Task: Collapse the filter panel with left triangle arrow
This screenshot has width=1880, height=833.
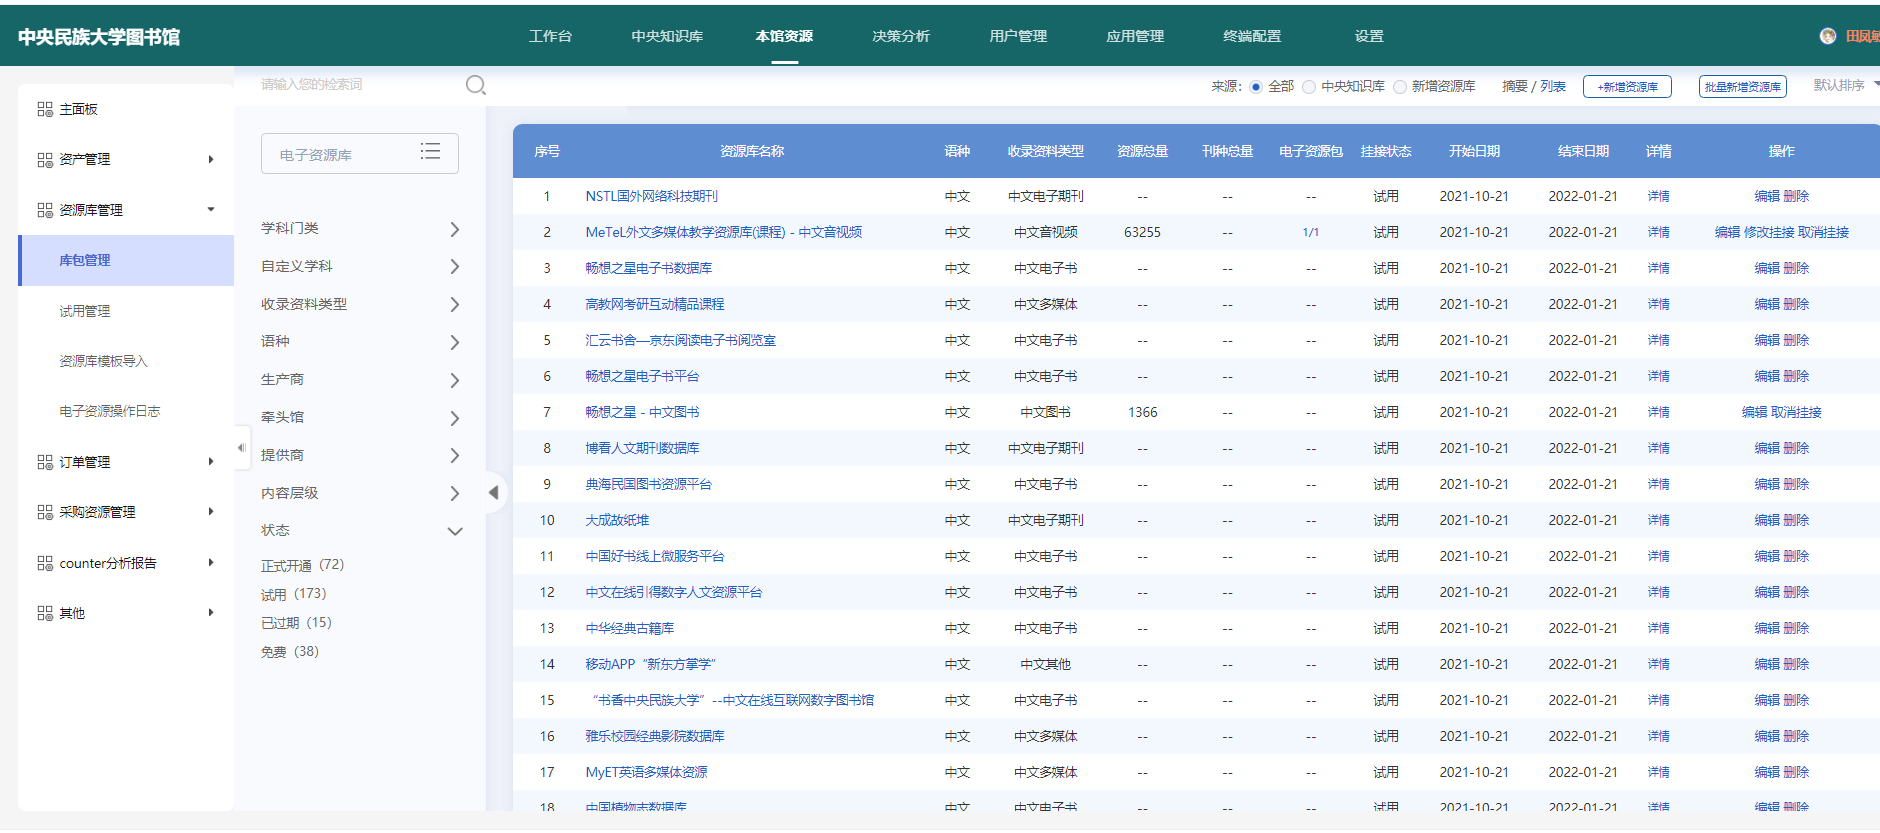Action: [x=493, y=492]
